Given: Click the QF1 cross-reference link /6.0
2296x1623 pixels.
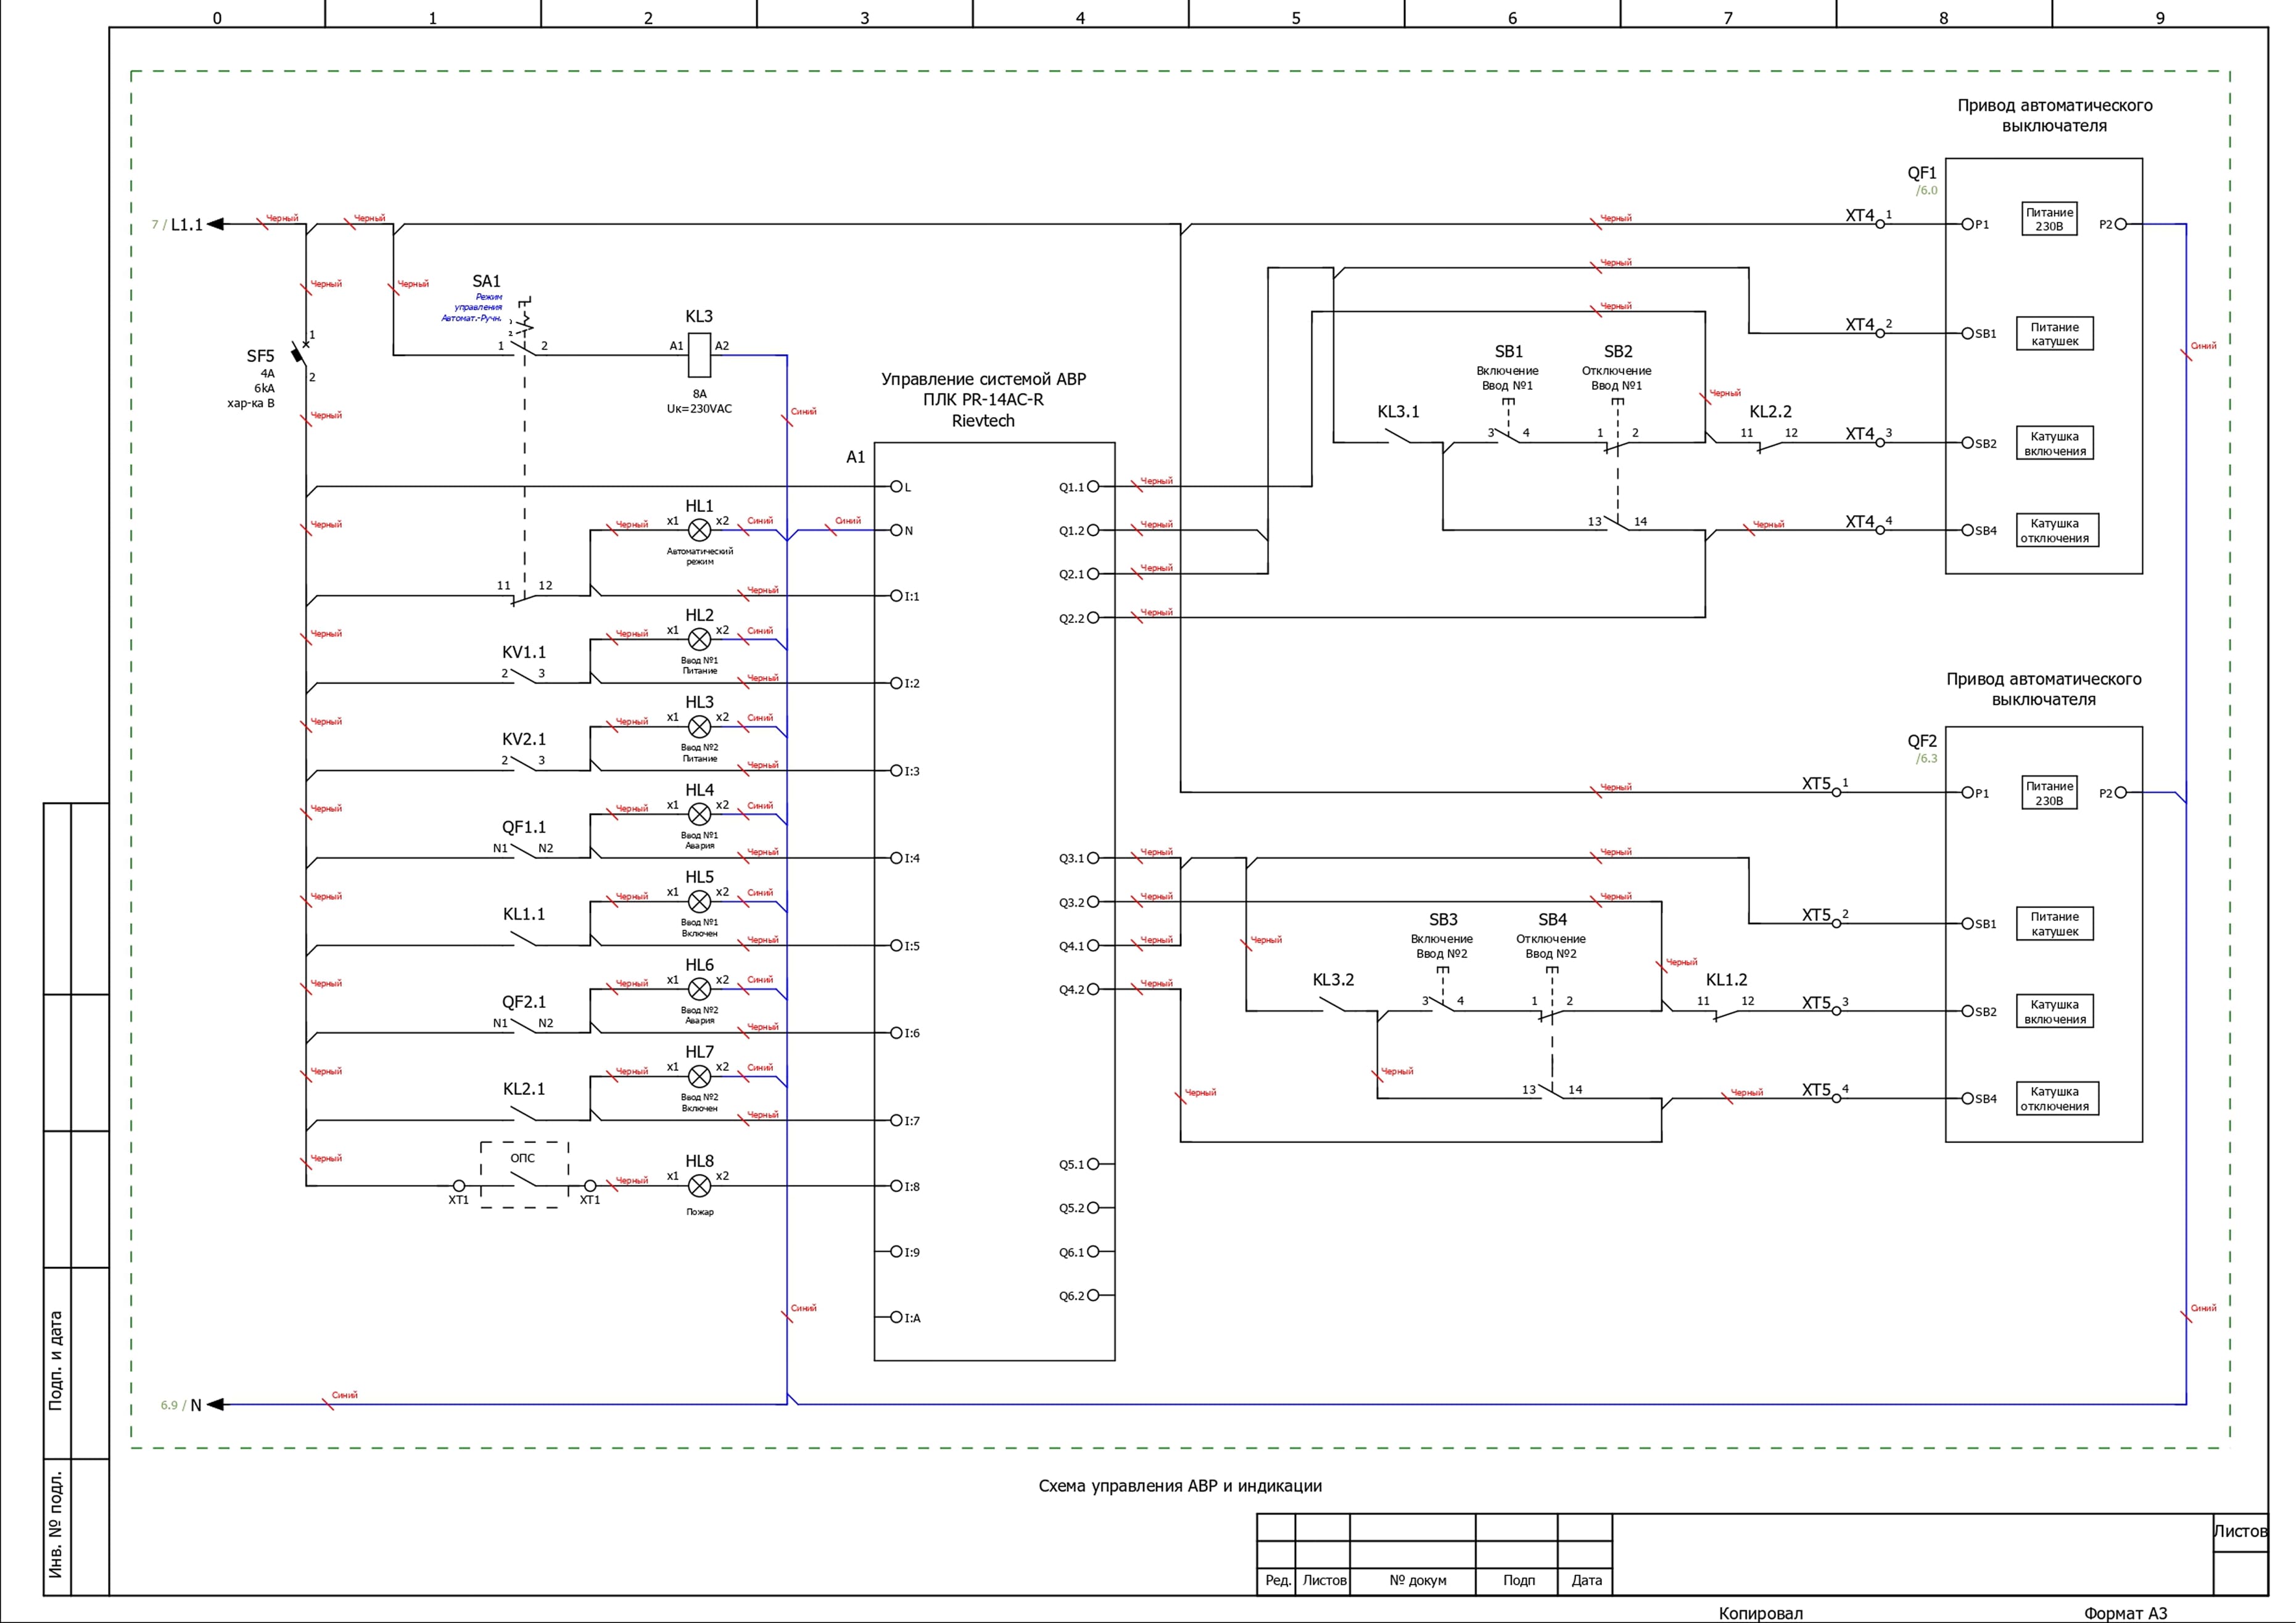Looking at the screenshot, I should point(1926,190).
